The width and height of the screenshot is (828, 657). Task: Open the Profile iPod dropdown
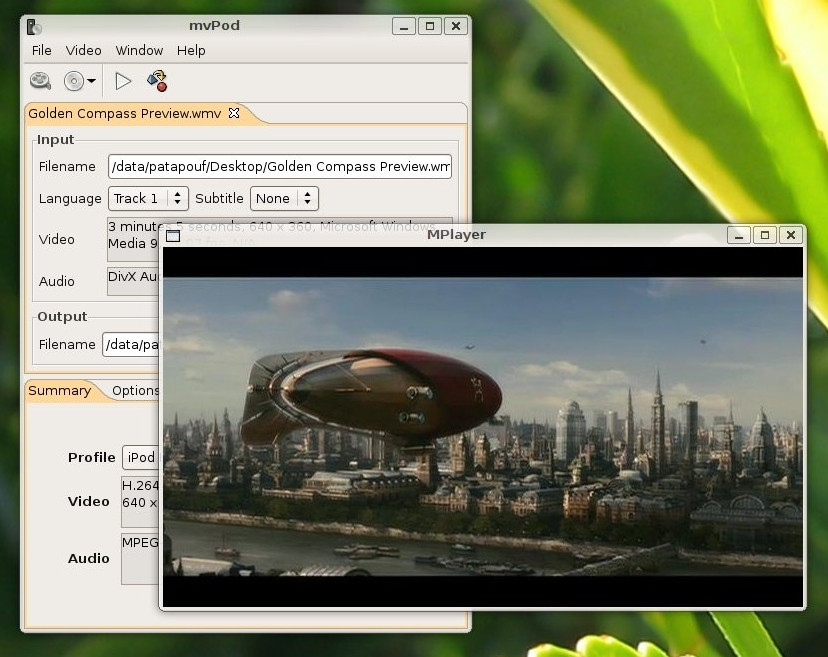click(141, 457)
